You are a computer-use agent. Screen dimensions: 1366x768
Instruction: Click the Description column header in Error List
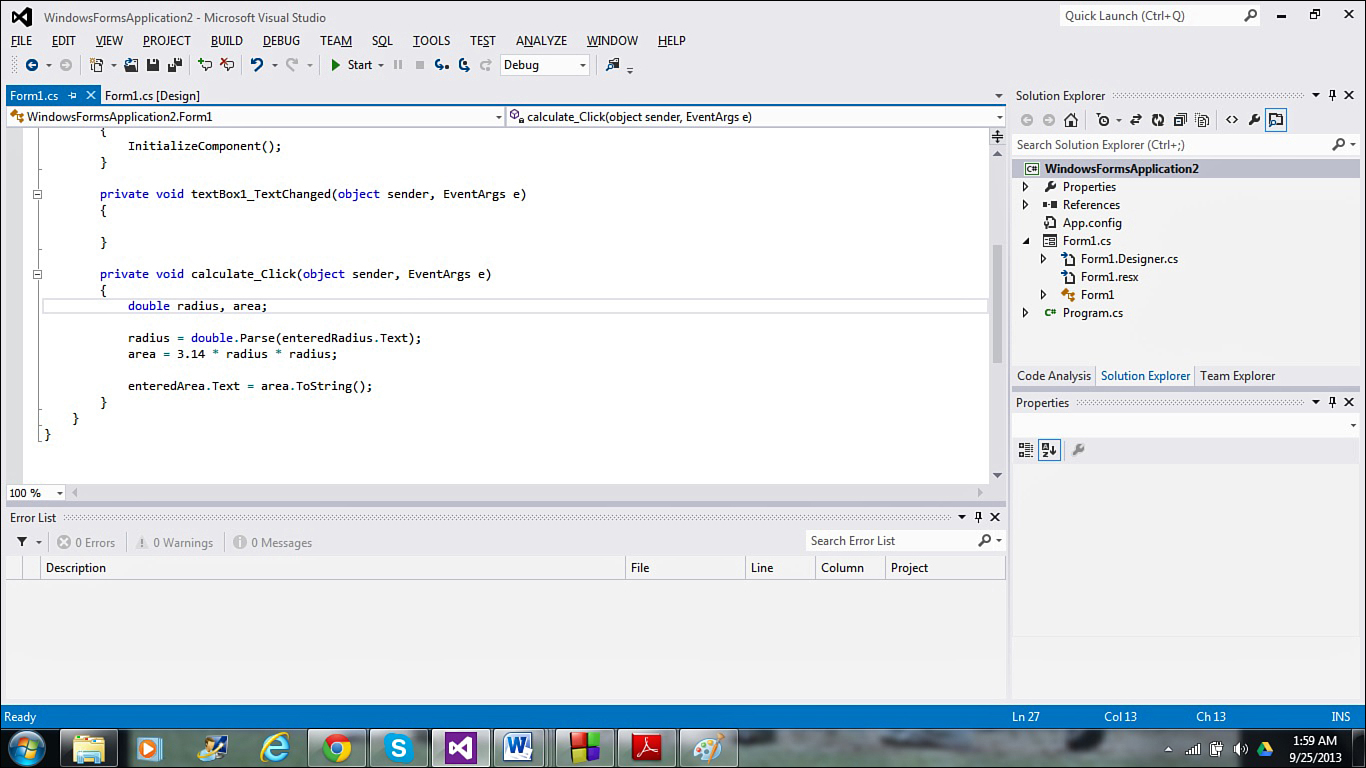click(334, 568)
